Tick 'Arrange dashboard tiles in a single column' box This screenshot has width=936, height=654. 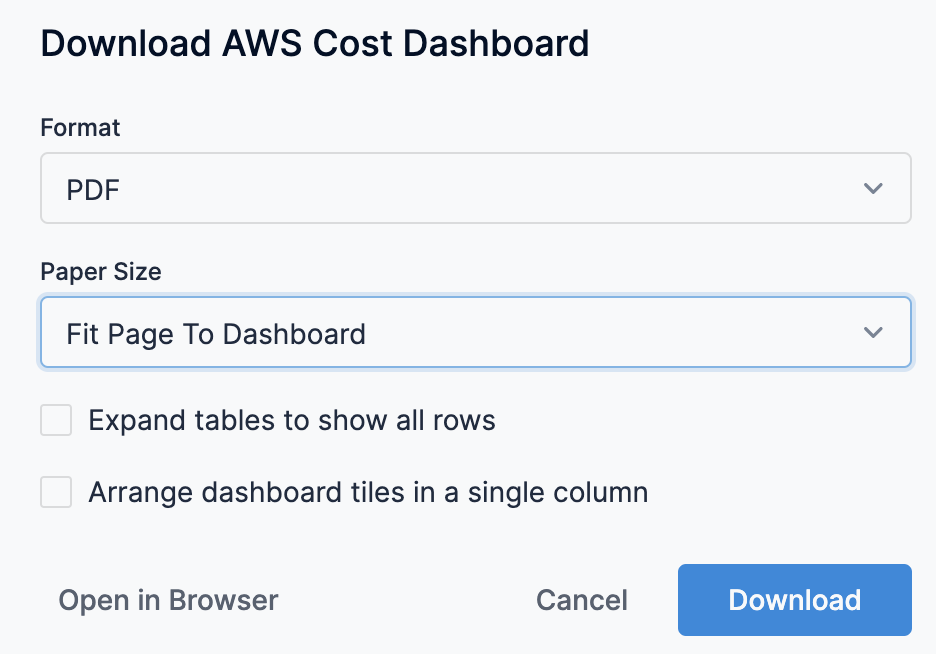pos(56,492)
